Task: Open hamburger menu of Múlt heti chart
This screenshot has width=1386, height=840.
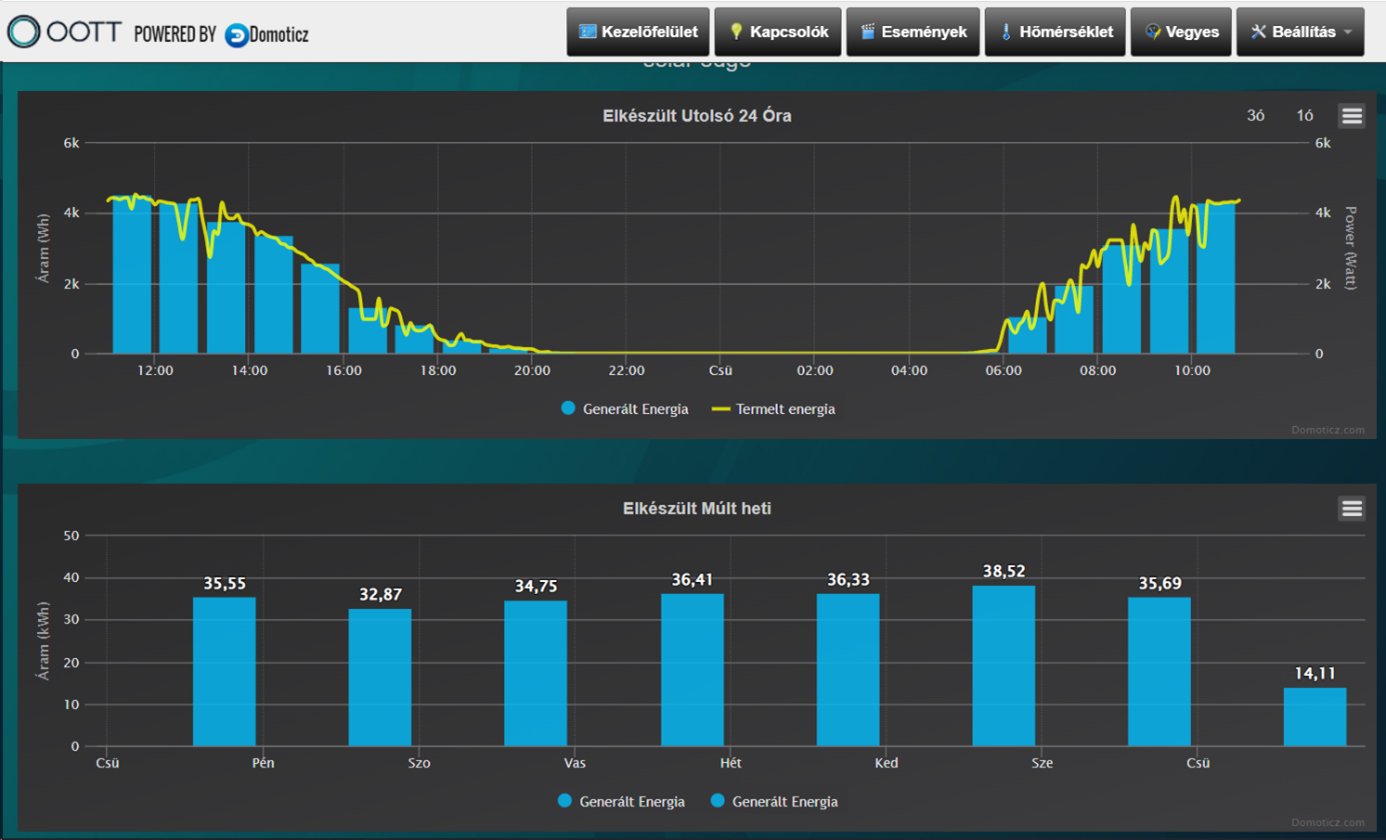Action: point(1352,509)
